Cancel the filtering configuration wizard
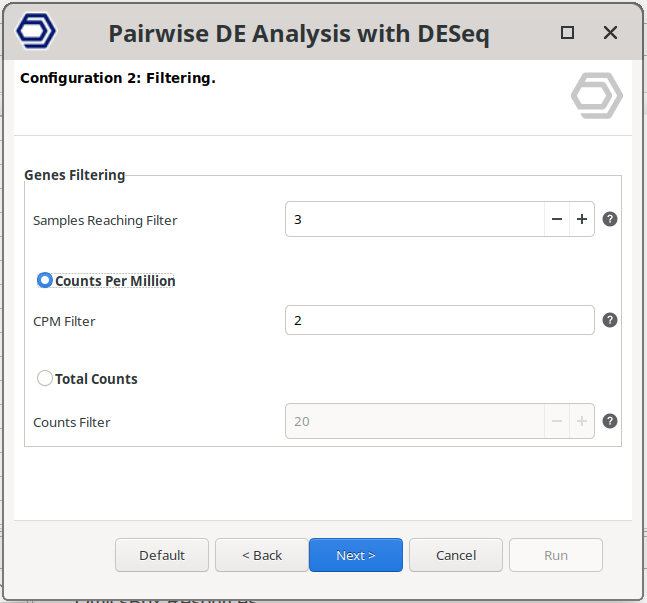The height and width of the screenshot is (603, 647). pos(456,555)
